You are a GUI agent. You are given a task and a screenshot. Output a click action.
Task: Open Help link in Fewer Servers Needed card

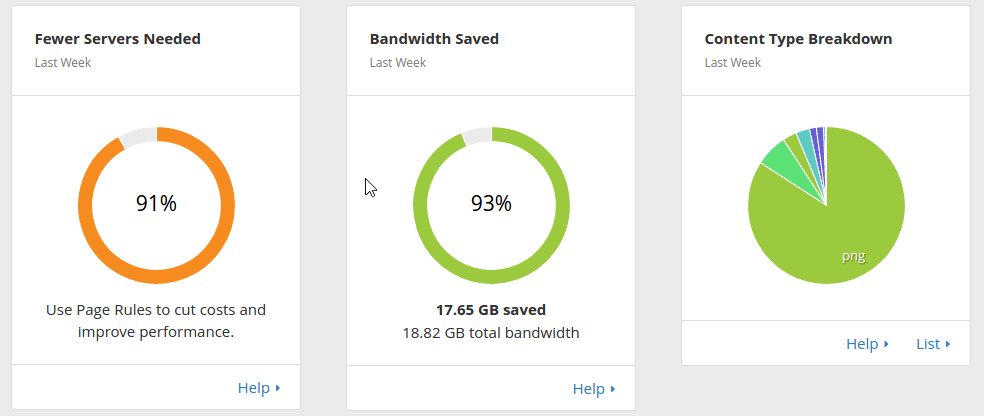[254, 388]
